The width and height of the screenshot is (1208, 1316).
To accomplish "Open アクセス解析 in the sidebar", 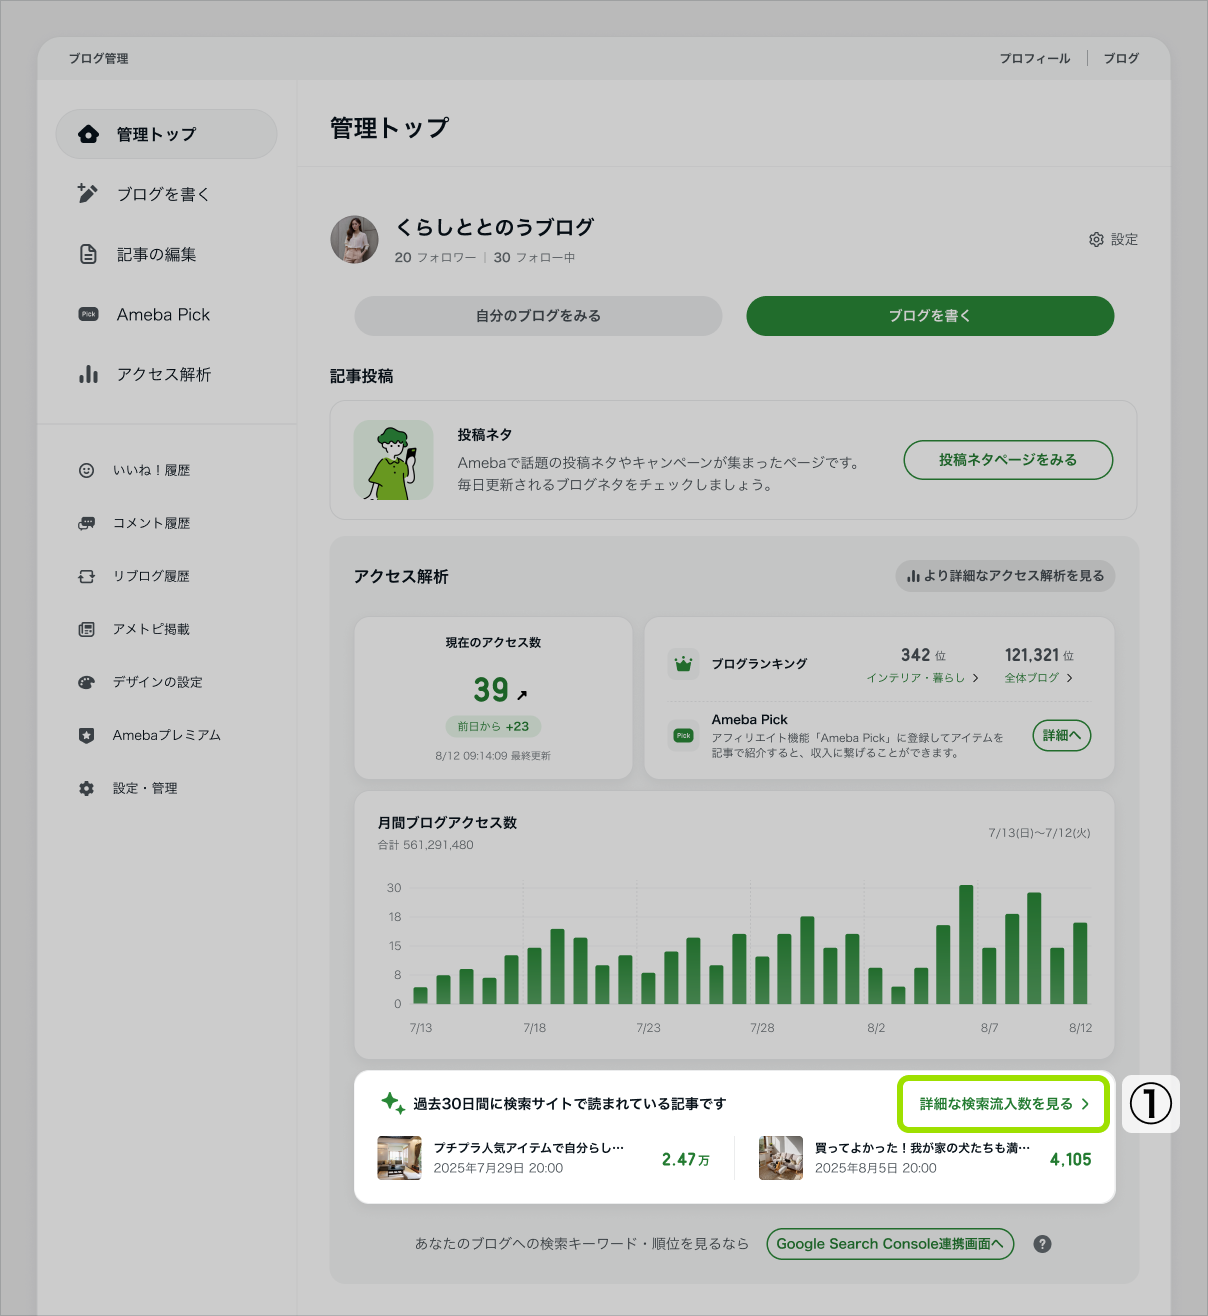I will 166,374.
